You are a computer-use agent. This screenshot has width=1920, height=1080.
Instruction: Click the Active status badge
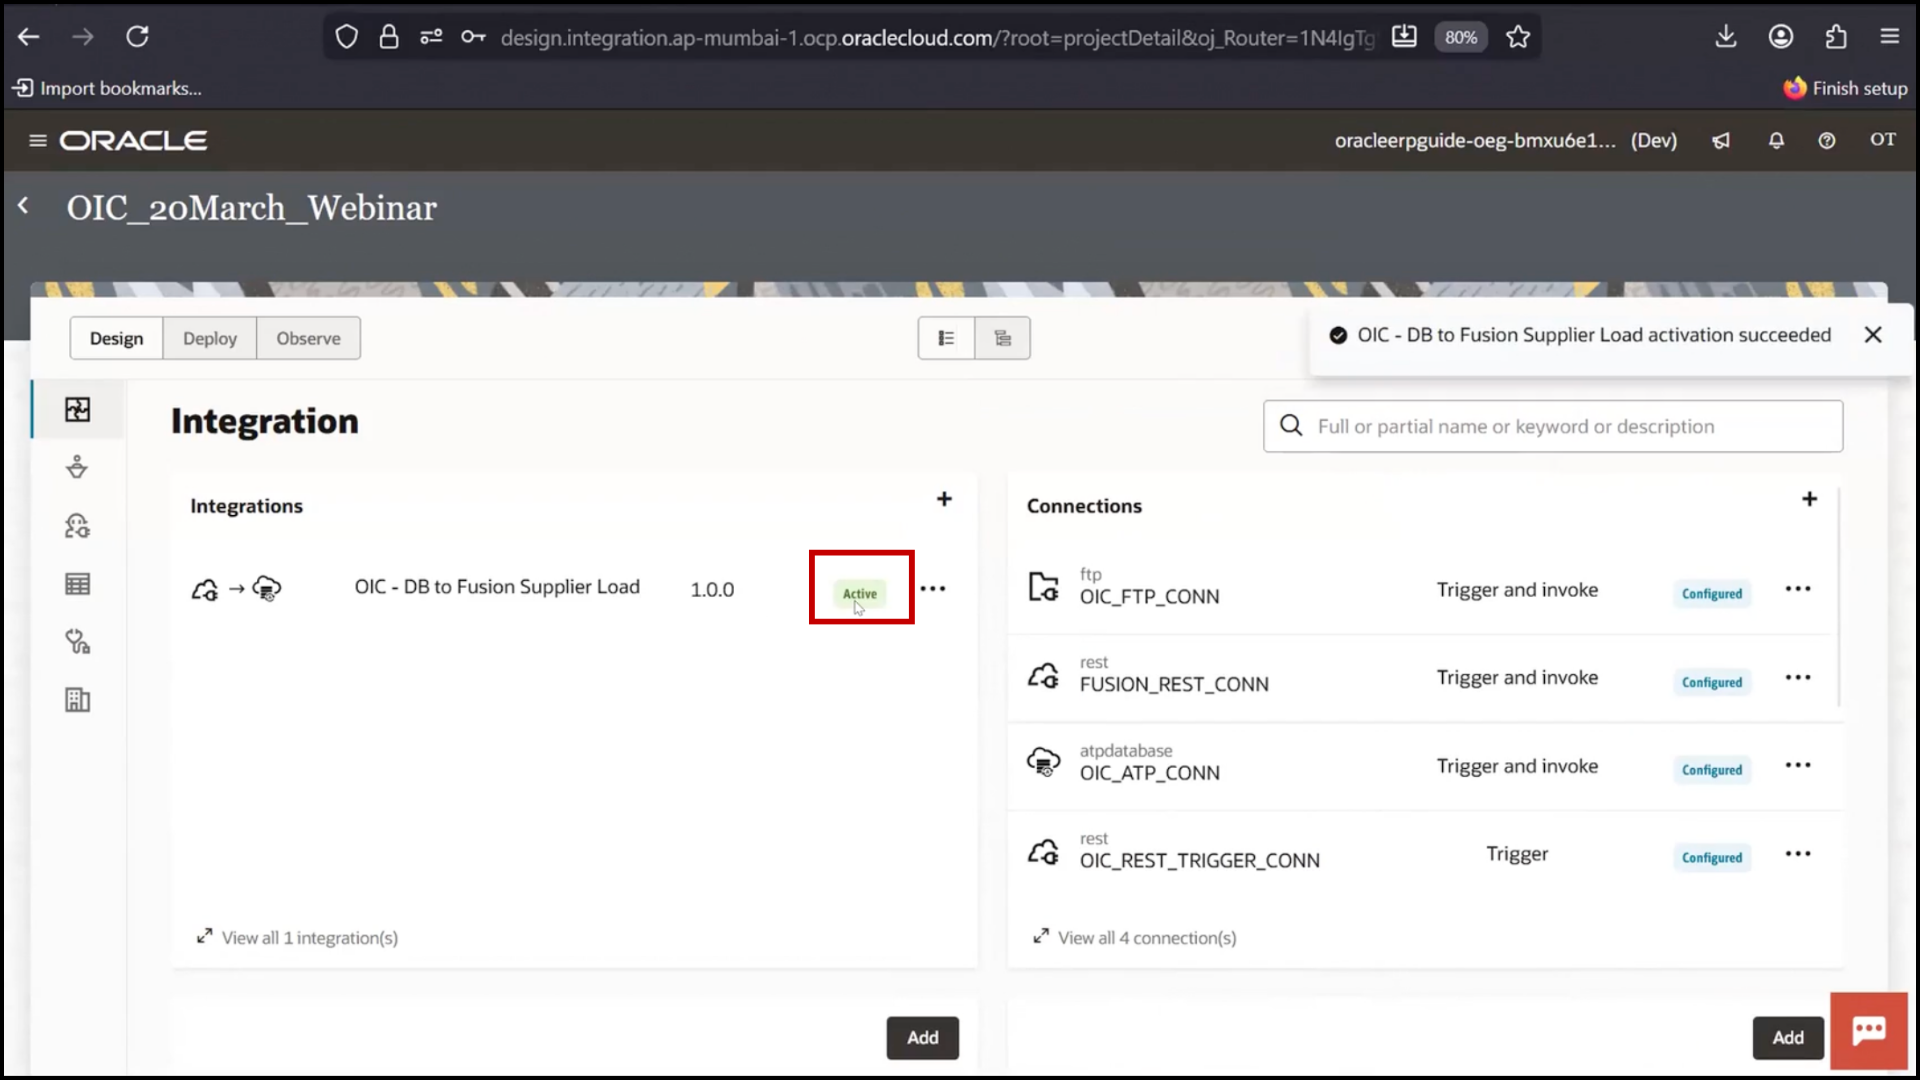pyautogui.click(x=860, y=593)
